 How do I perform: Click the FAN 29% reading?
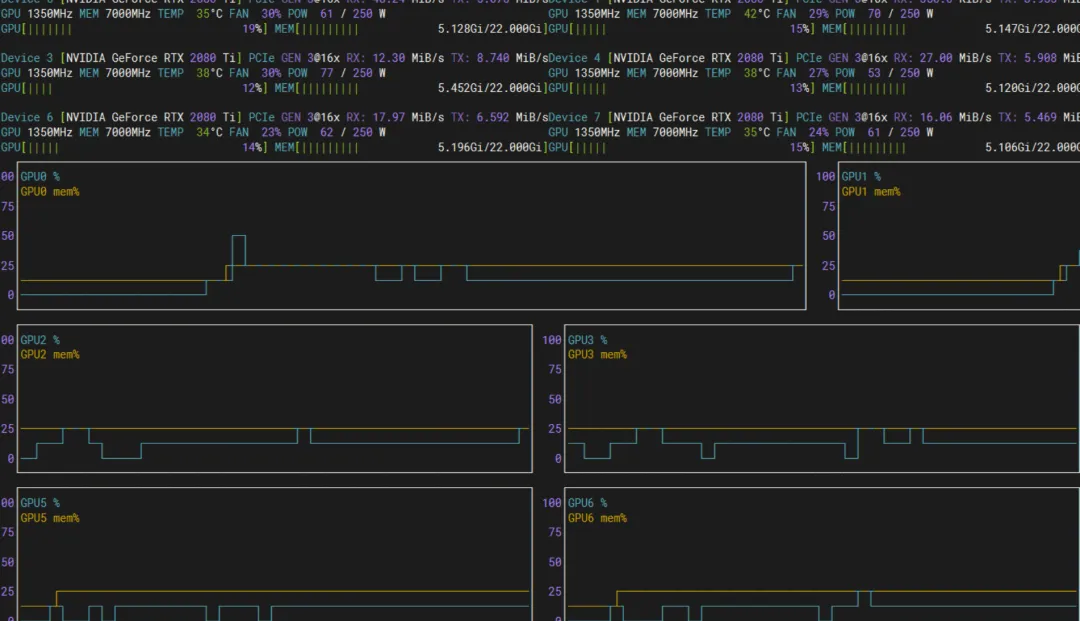click(x=802, y=14)
